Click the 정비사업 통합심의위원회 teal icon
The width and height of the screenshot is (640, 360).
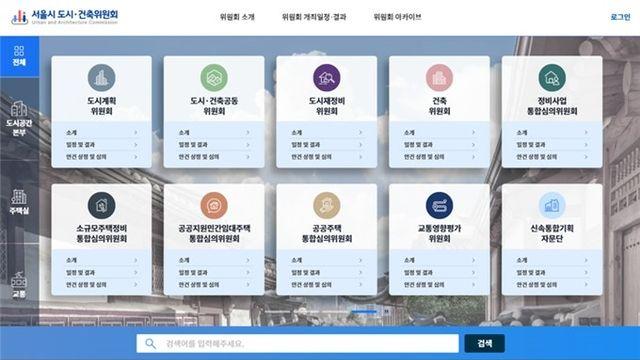click(x=552, y=78)
